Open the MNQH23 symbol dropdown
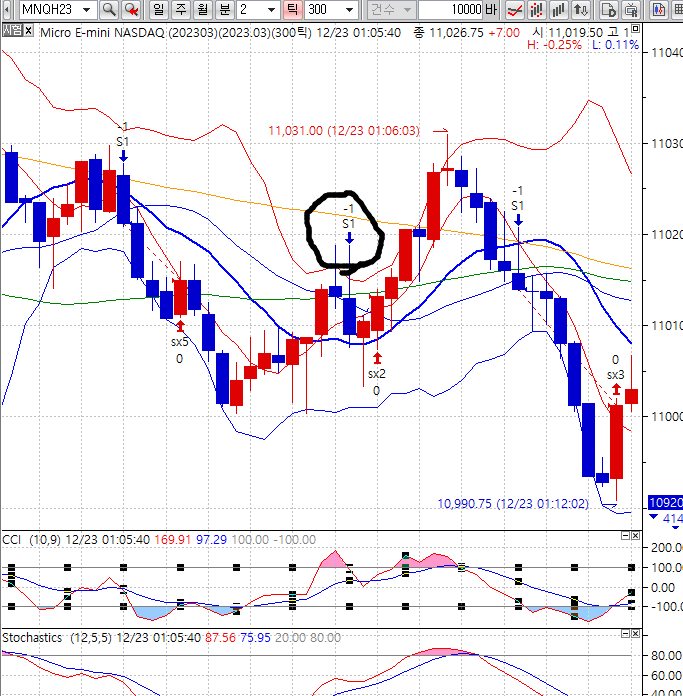Screen dimensions: 683x696 coord(86,10)
